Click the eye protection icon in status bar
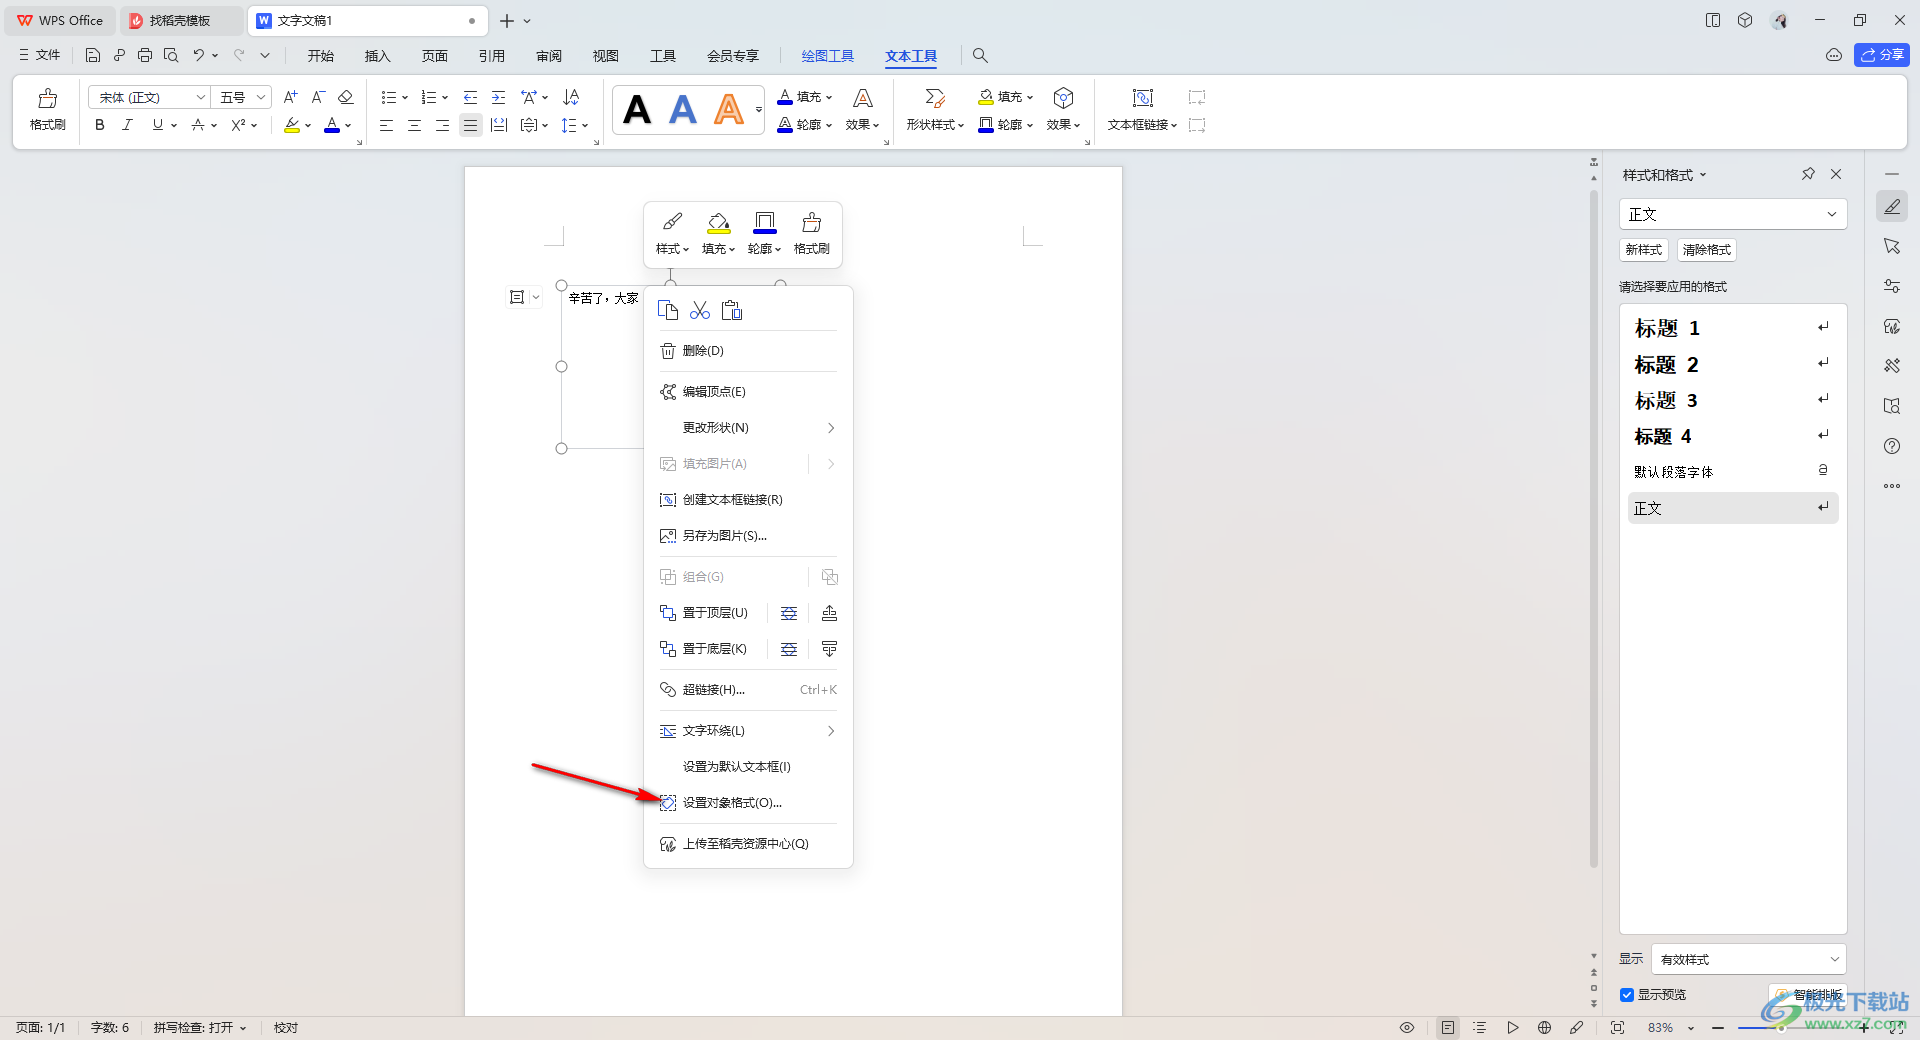 [x=1406, y=1028]
